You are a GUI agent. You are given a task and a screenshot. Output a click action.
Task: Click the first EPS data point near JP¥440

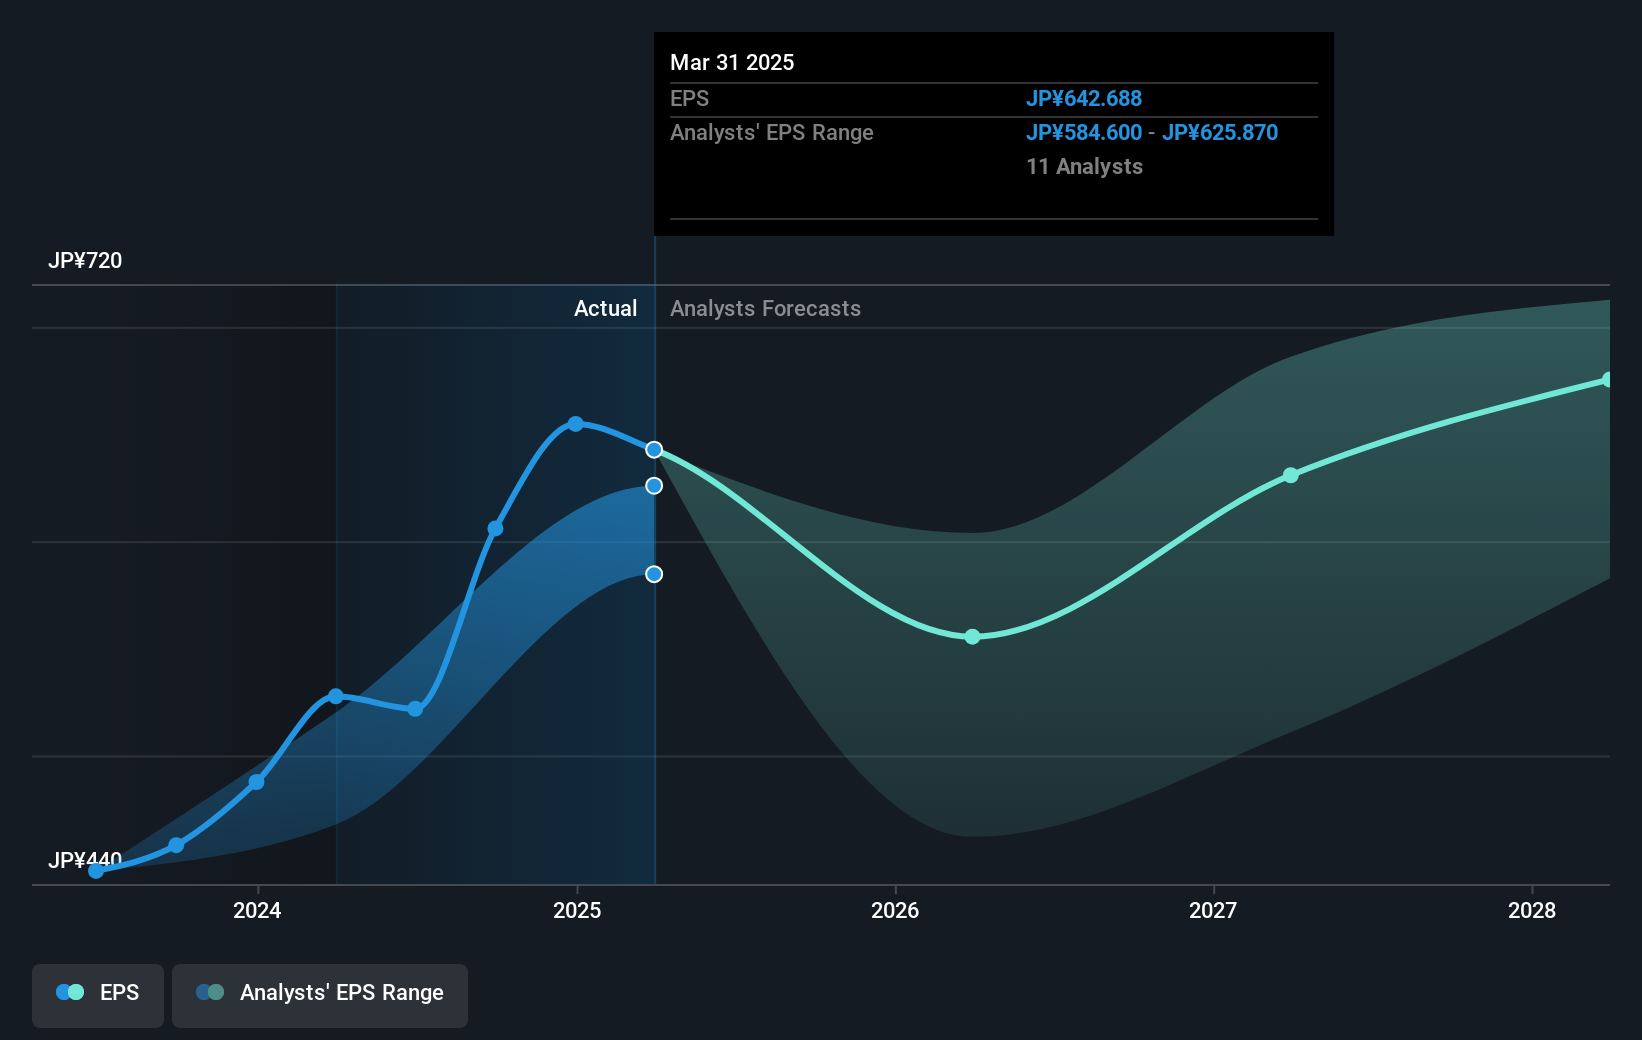coord(96,871)
